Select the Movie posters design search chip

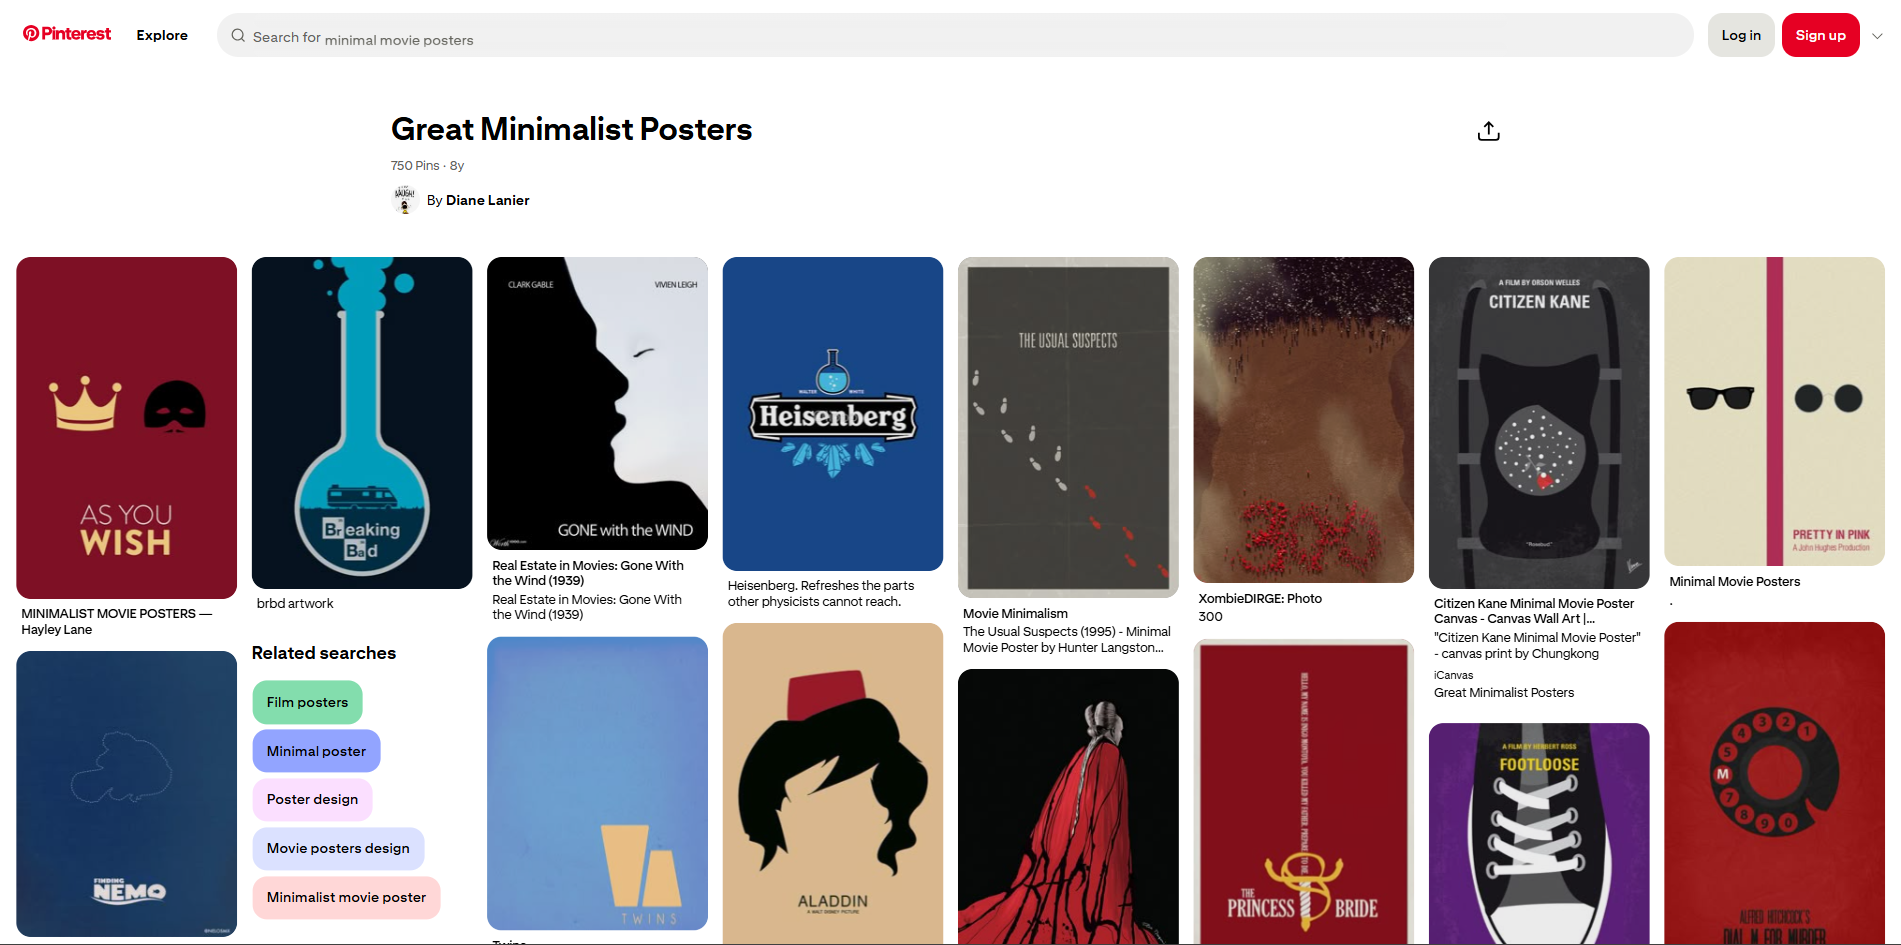click(338, 848)
